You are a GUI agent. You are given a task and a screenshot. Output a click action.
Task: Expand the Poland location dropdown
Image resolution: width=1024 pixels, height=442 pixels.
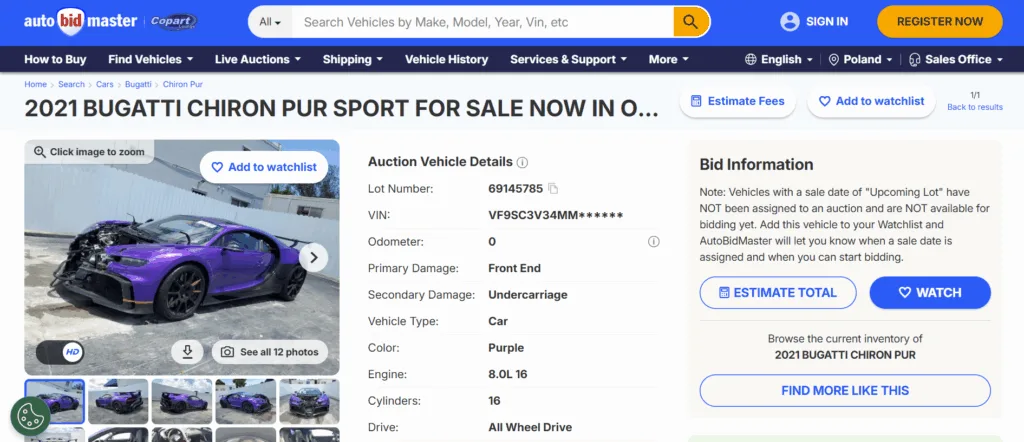pos(862,59)
